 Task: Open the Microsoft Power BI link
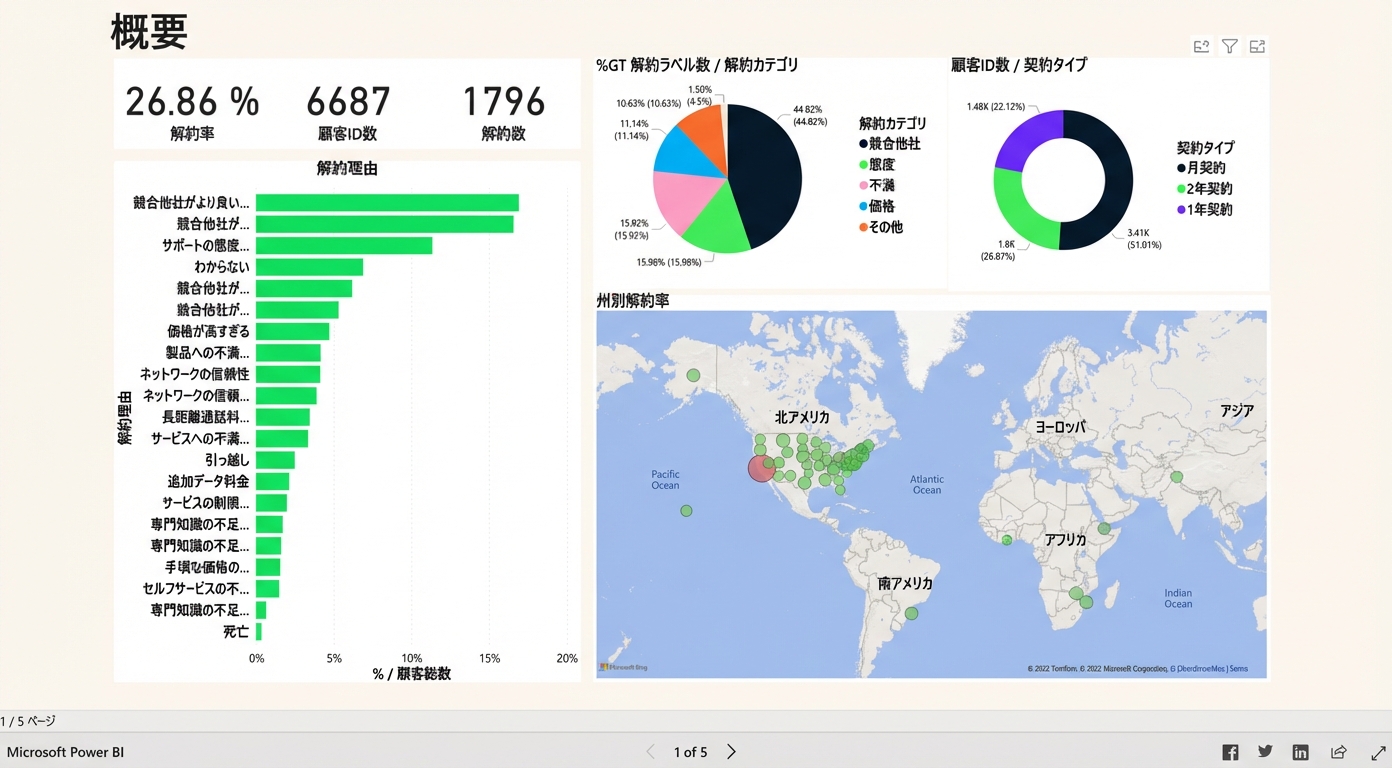[66, 752]
